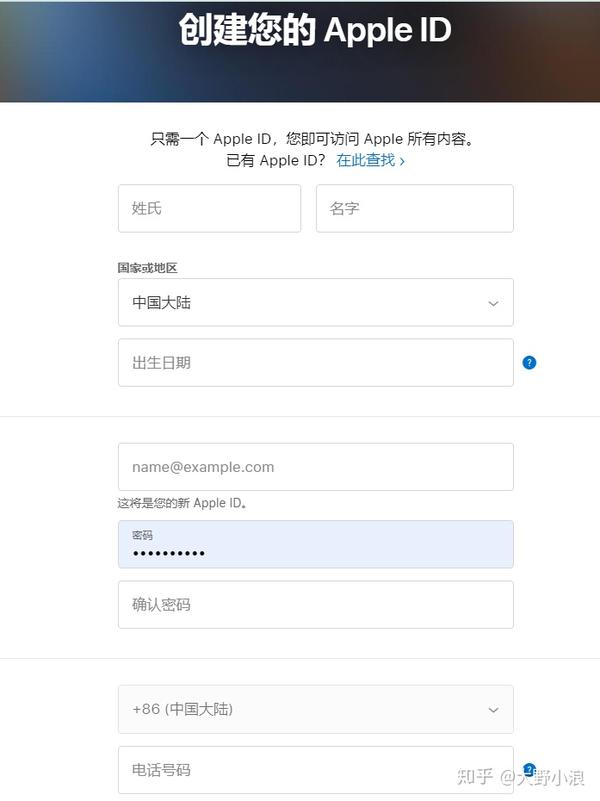Click the 确认密码 confirm password field
Screen dimensions: 600x801
click(x=316, y=605)
